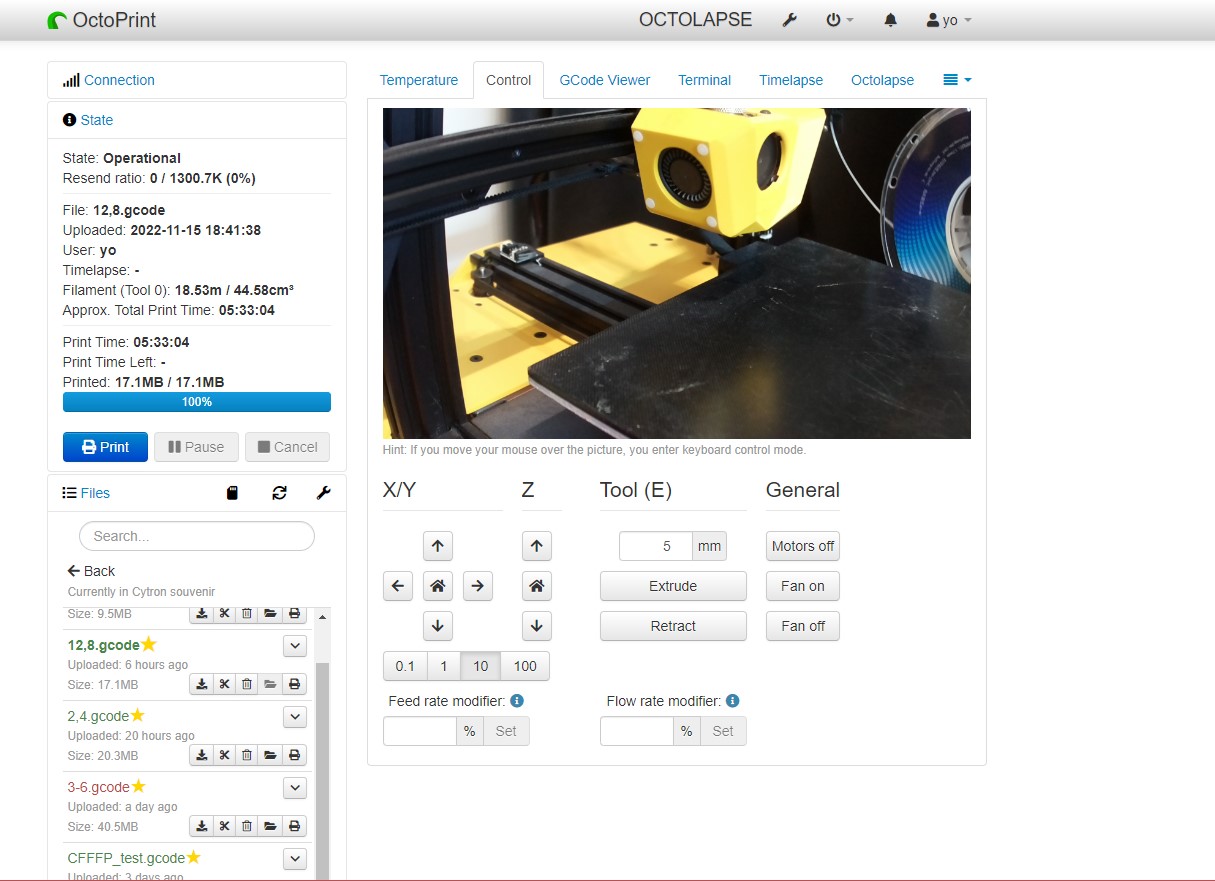The image size is (1215, 881).
Task: Turn the fan off
Action: point(802,626)
